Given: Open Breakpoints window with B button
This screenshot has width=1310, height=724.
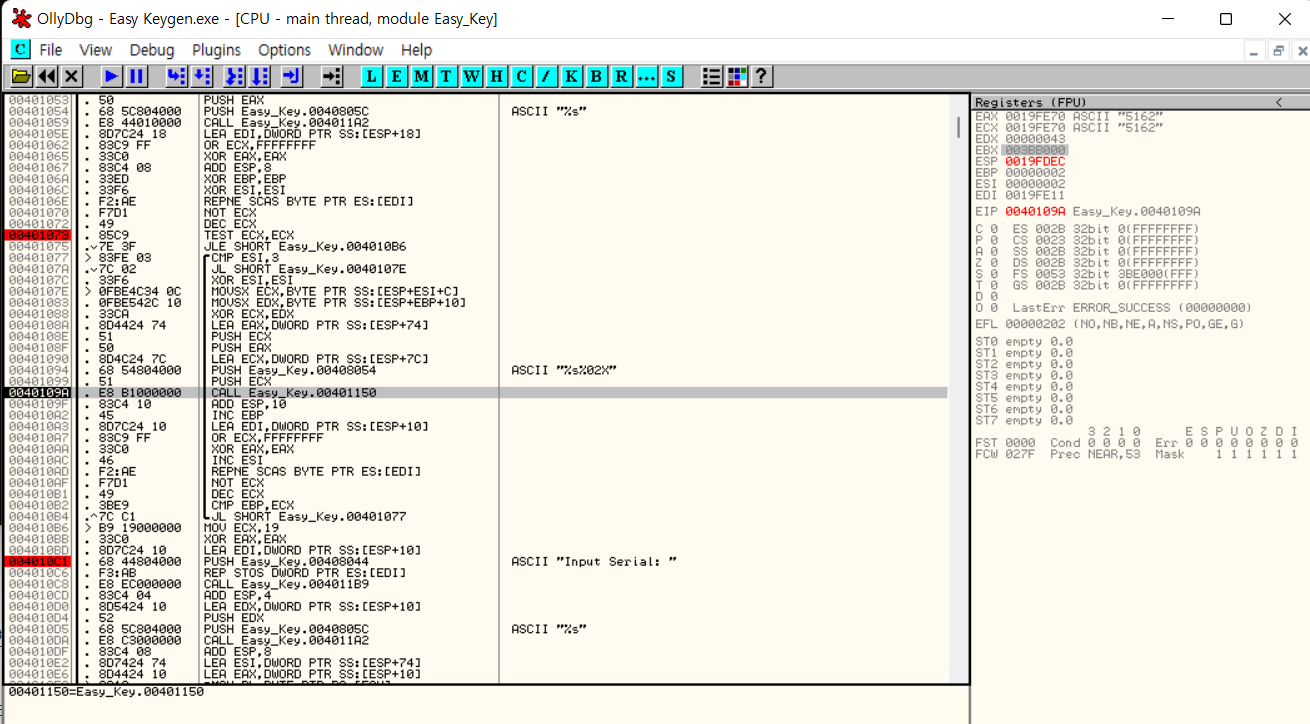Looking at the screenshot, I should click(x=597, y=76).
